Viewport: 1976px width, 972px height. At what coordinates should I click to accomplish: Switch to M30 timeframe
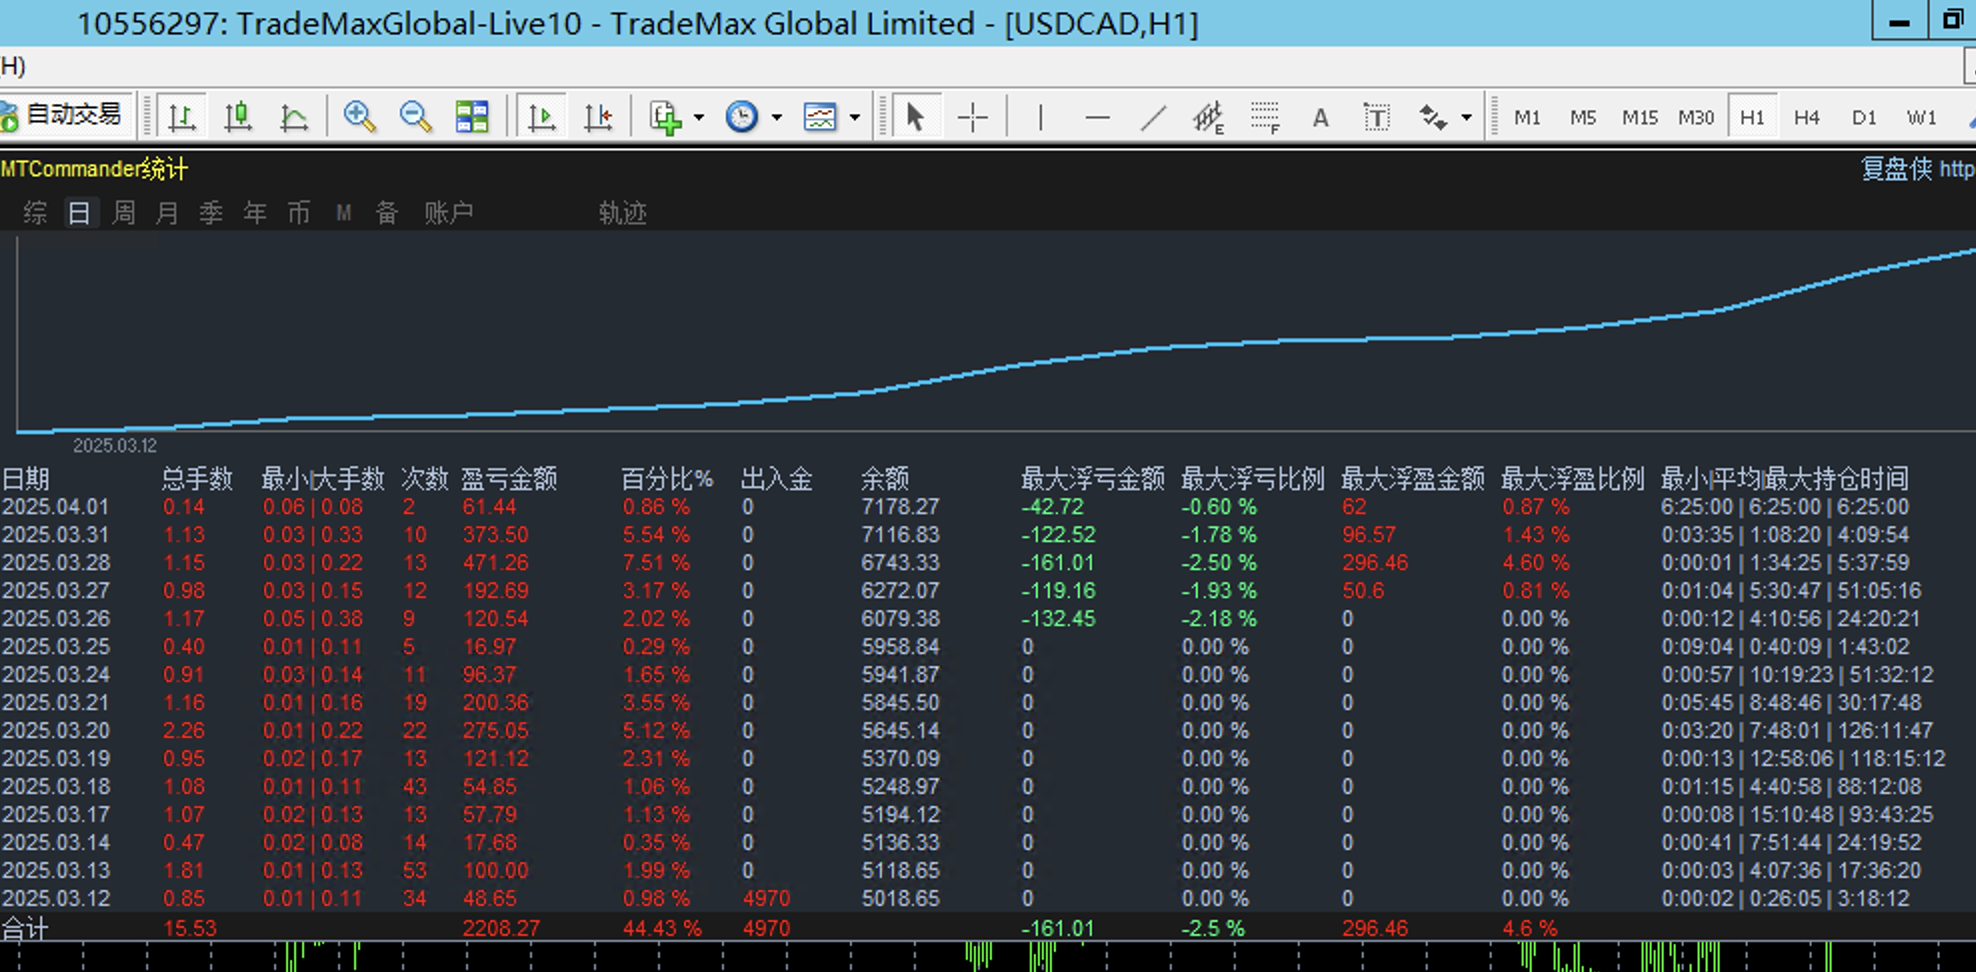tap(1696, 117)
